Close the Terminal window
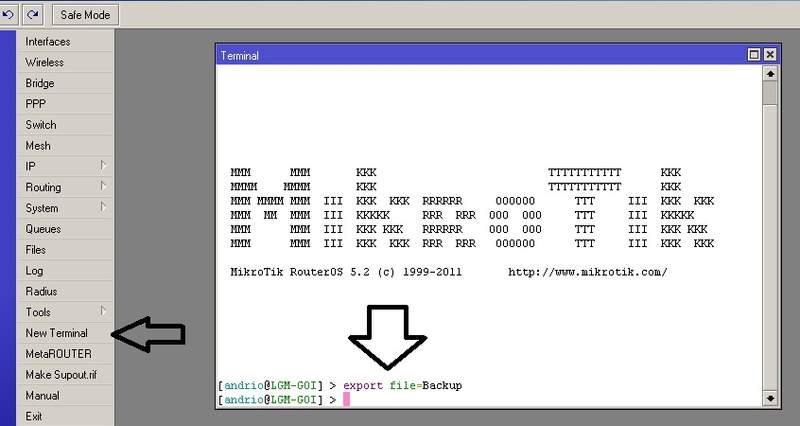 (770, 55)
